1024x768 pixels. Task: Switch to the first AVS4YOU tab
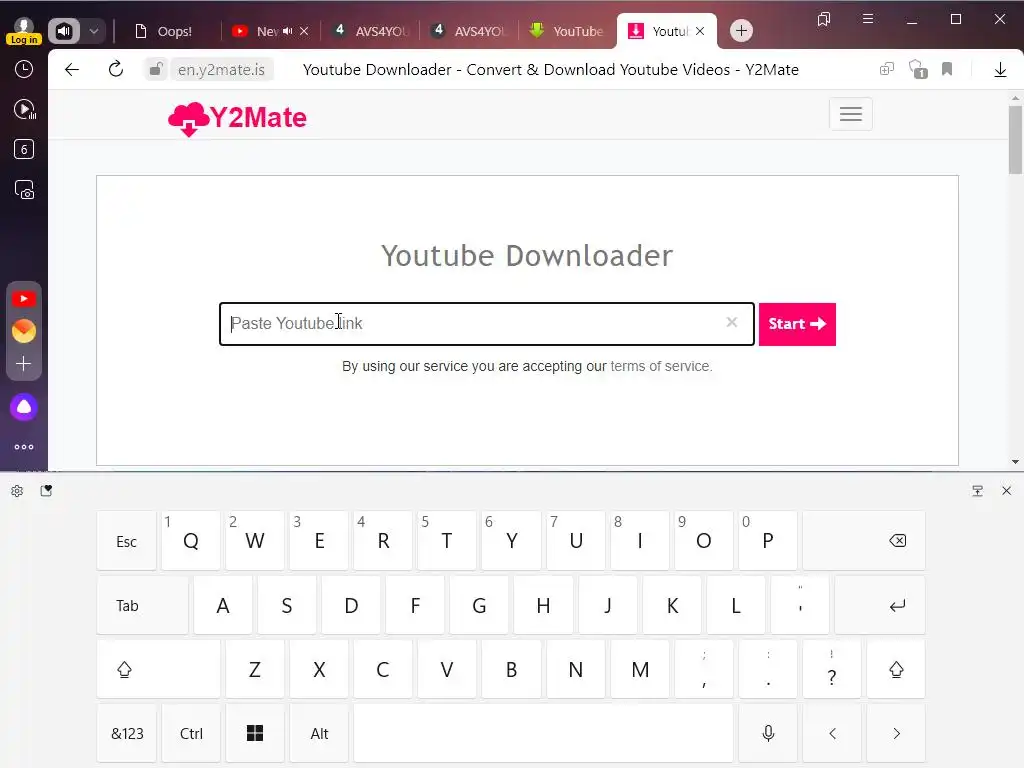point(370,31)
